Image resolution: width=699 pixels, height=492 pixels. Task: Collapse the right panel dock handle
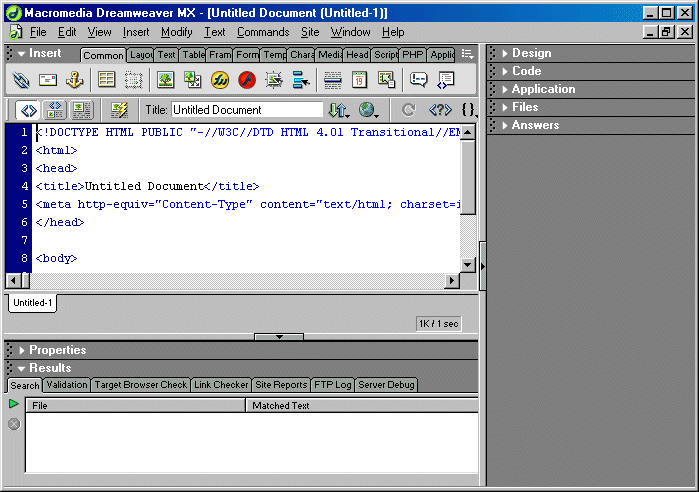(483, 266)
